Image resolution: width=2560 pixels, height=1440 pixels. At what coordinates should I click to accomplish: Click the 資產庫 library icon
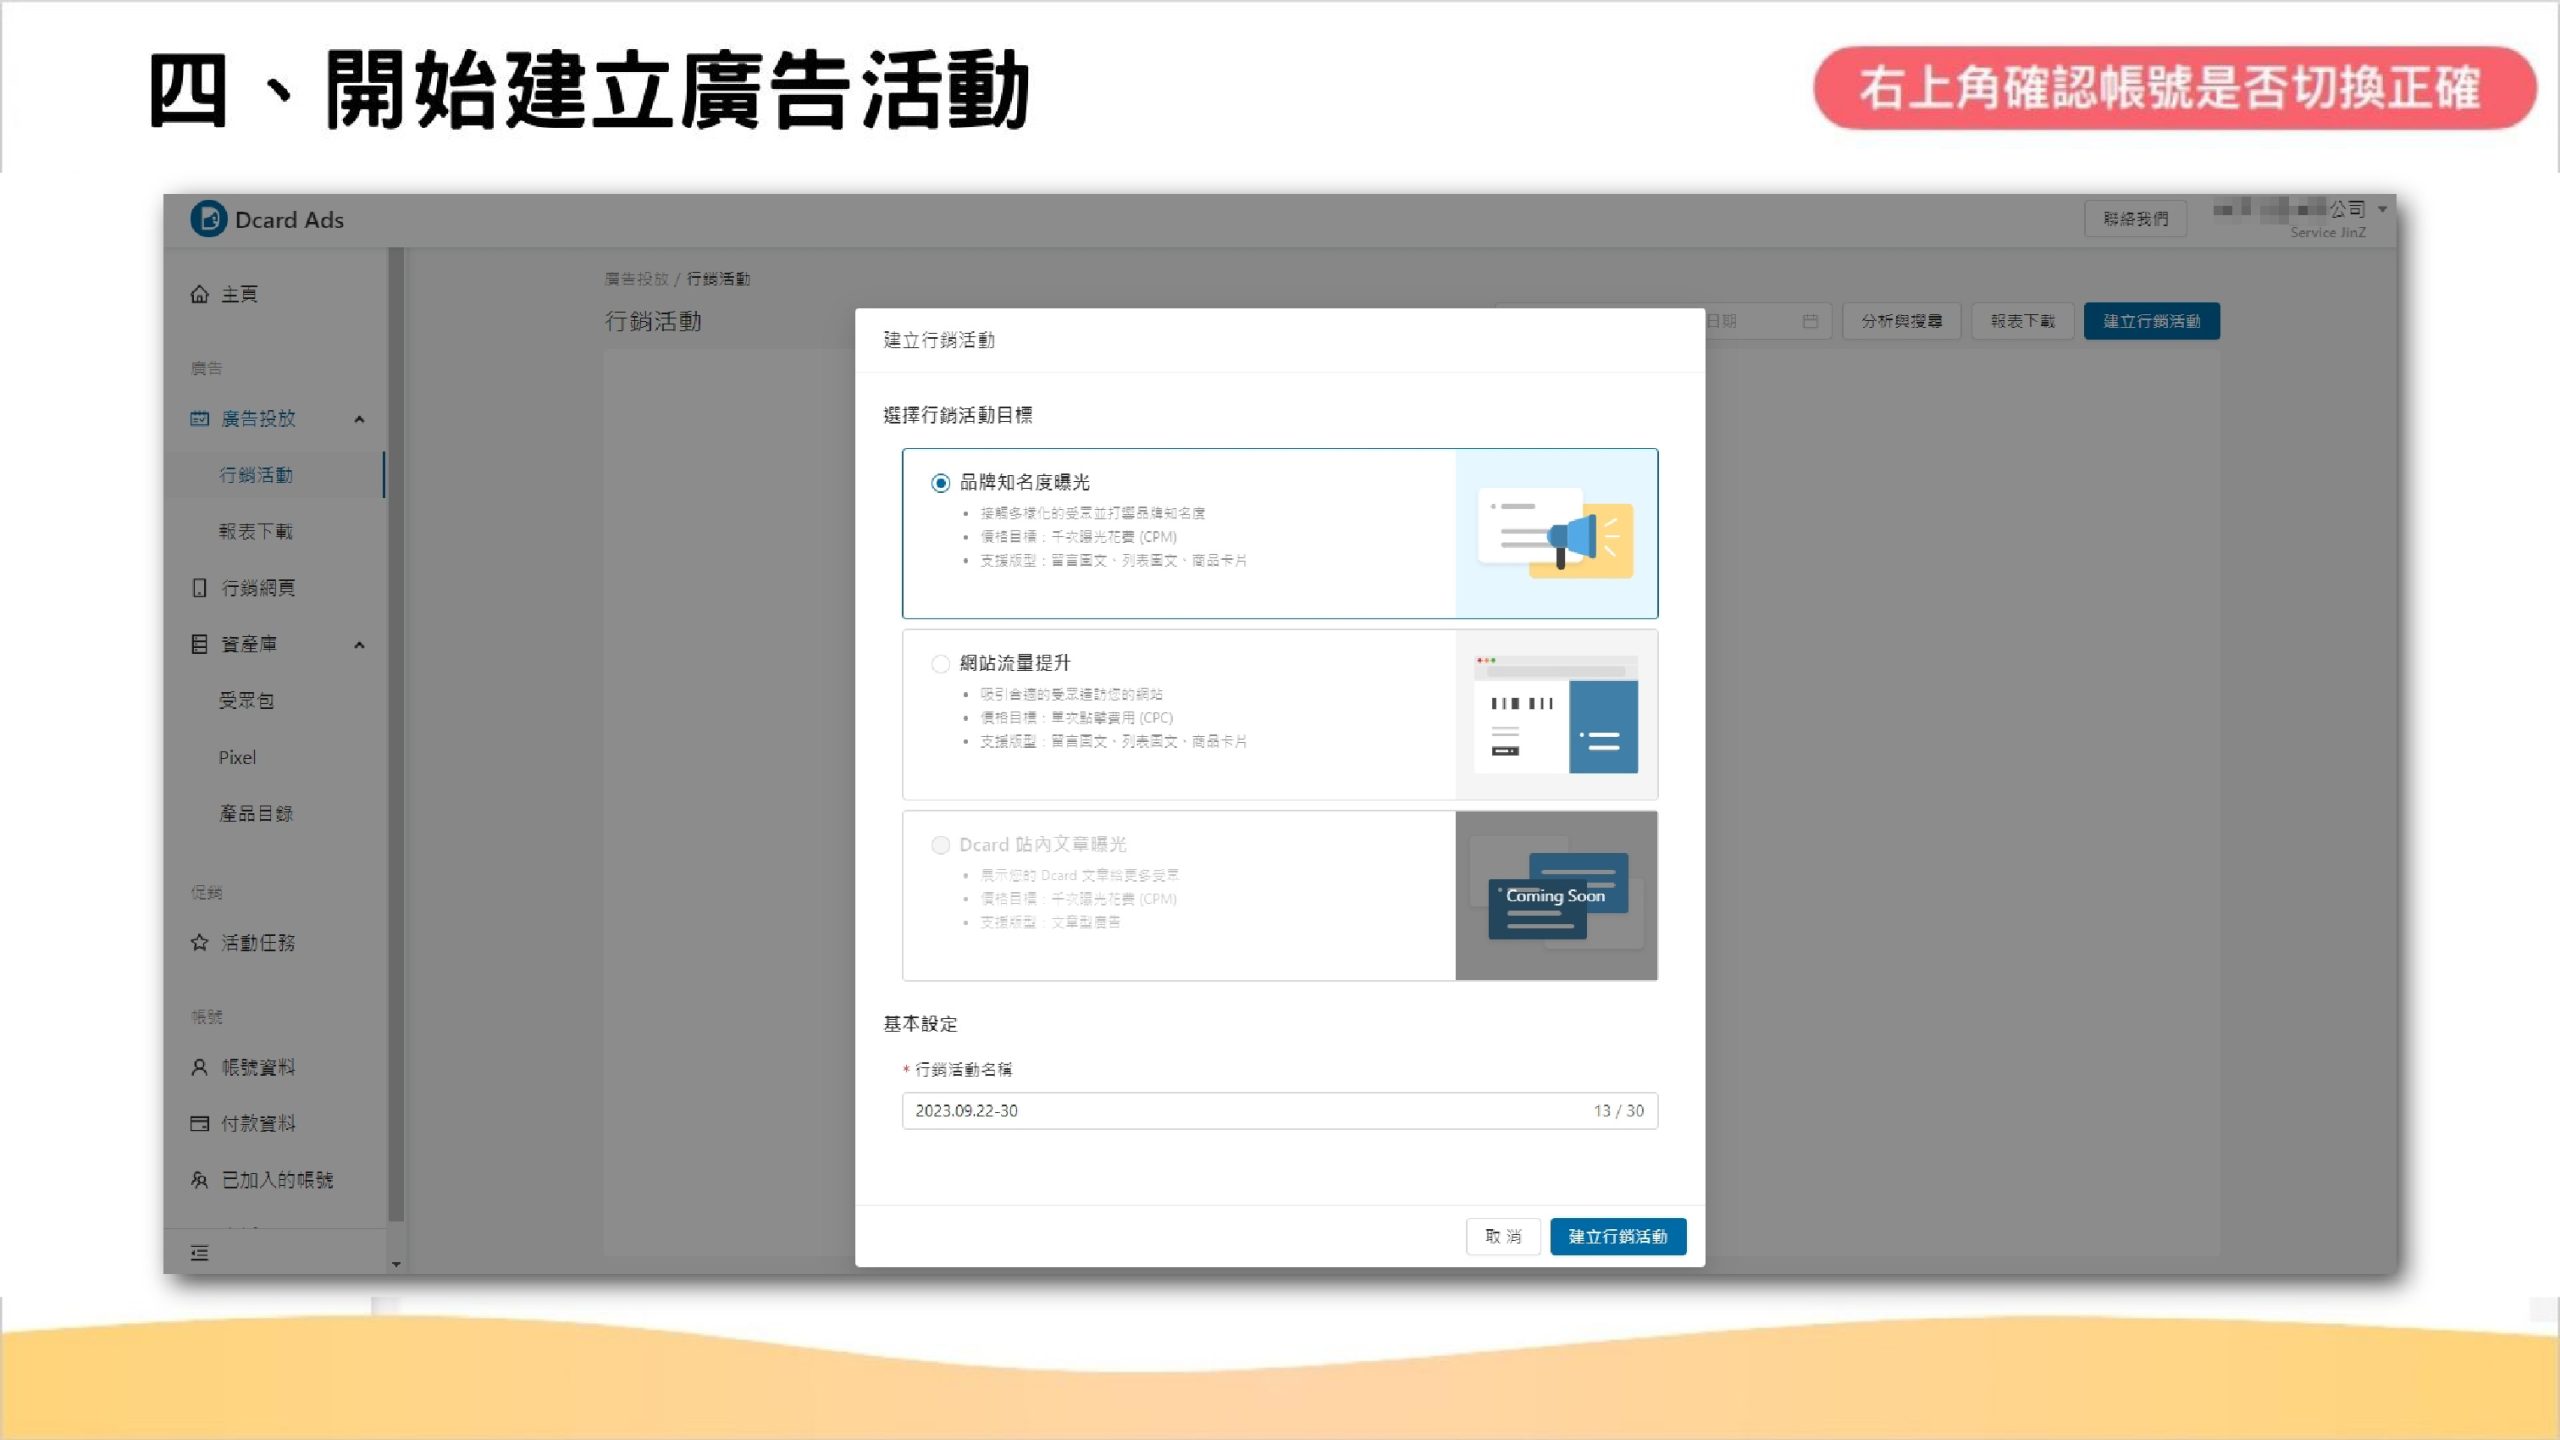199,644
